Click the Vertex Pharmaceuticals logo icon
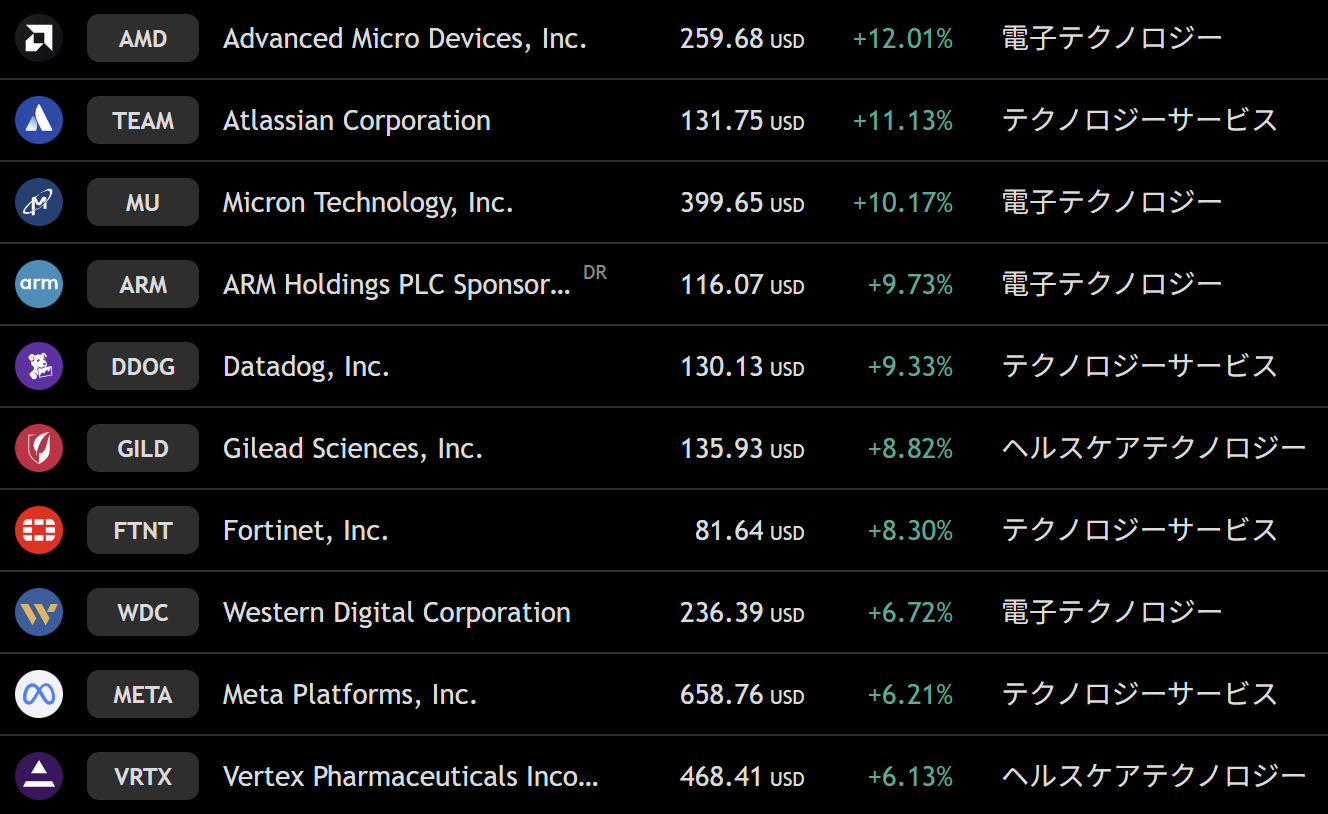The image size is (1328, 814). click(39, 777)
